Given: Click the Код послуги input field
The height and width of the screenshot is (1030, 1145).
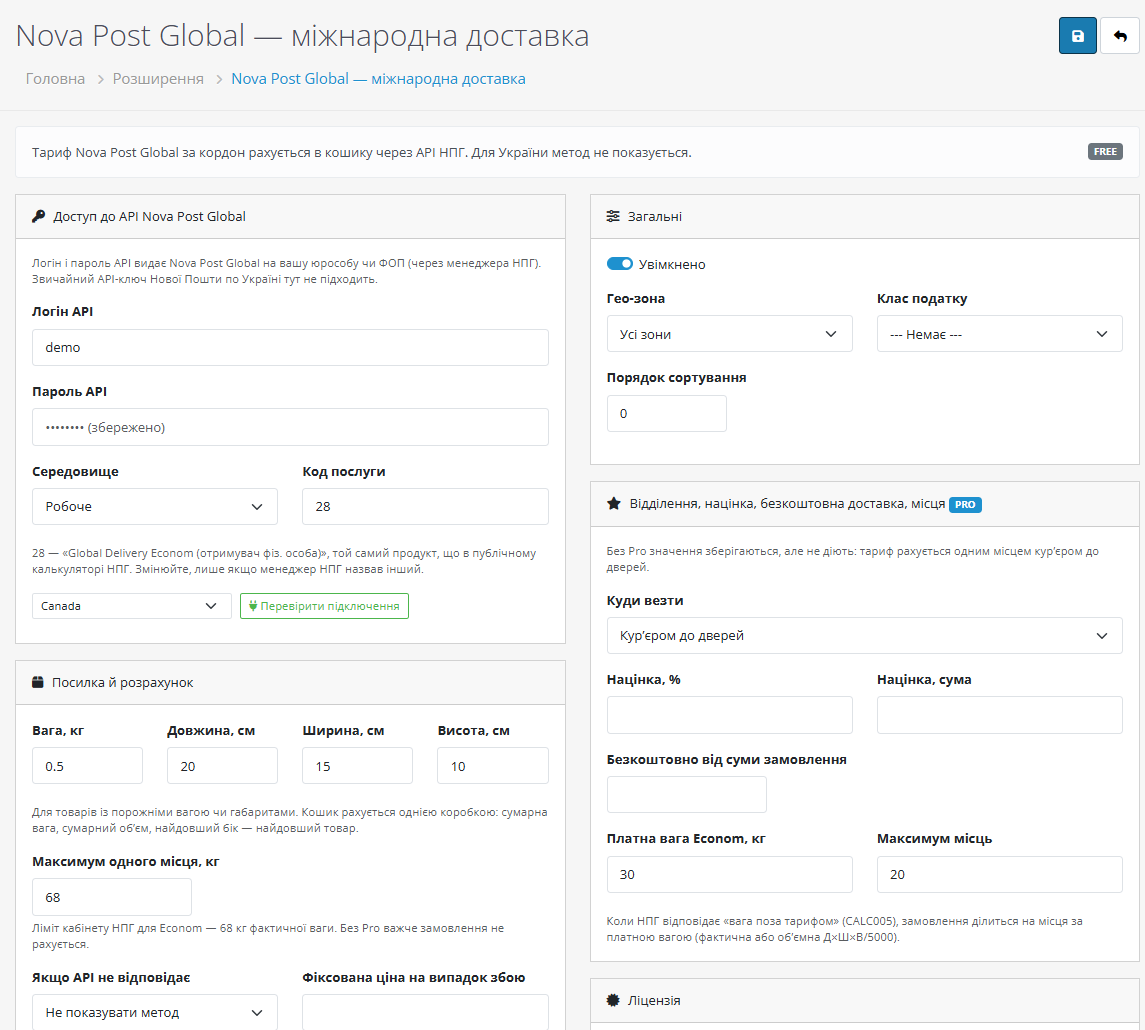Looking at the screenshot, I should click(425, 507).
